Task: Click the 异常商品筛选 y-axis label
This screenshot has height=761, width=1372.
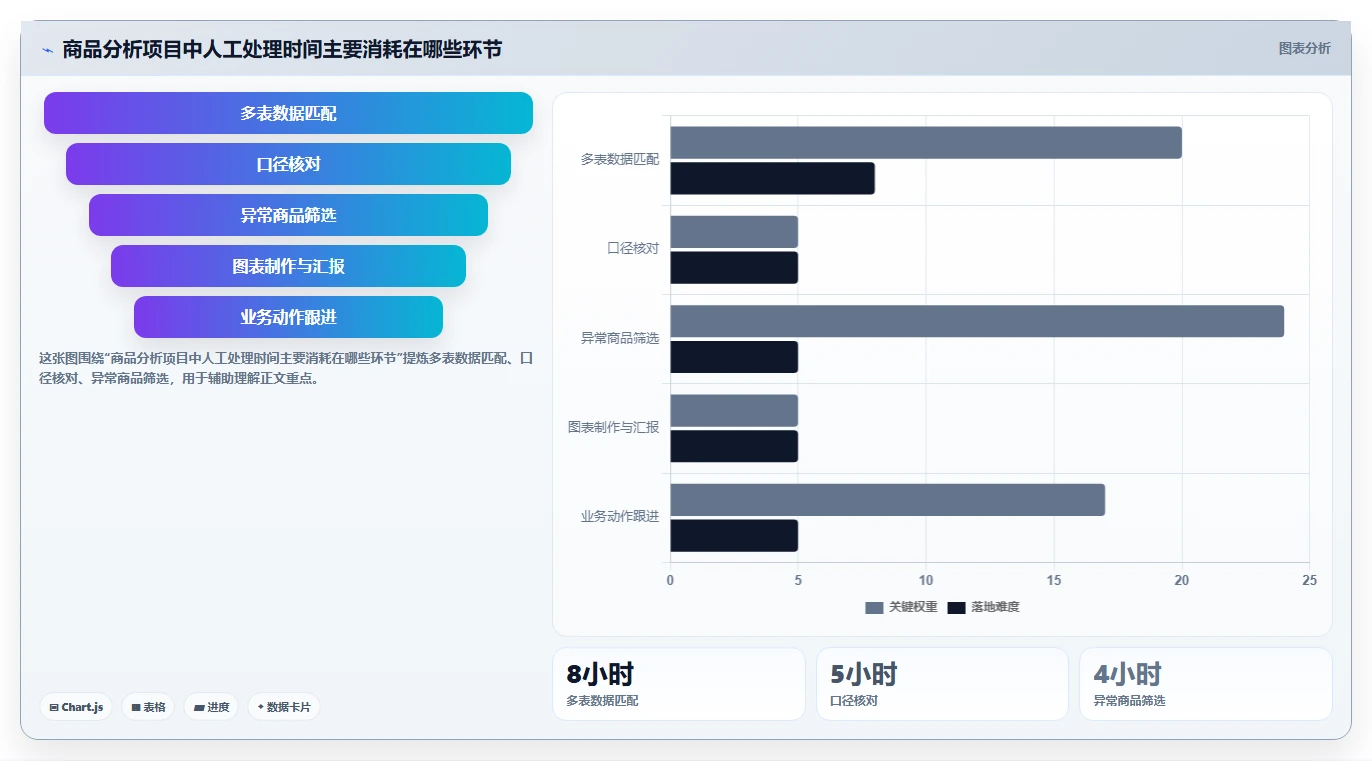Action: (x=620, y=338)
